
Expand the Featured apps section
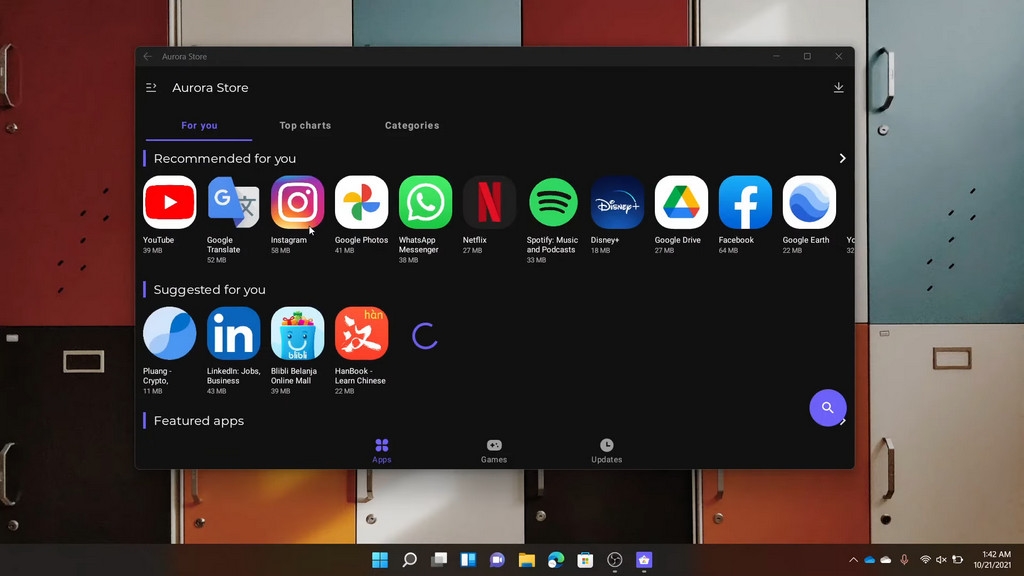click(843, 421)
